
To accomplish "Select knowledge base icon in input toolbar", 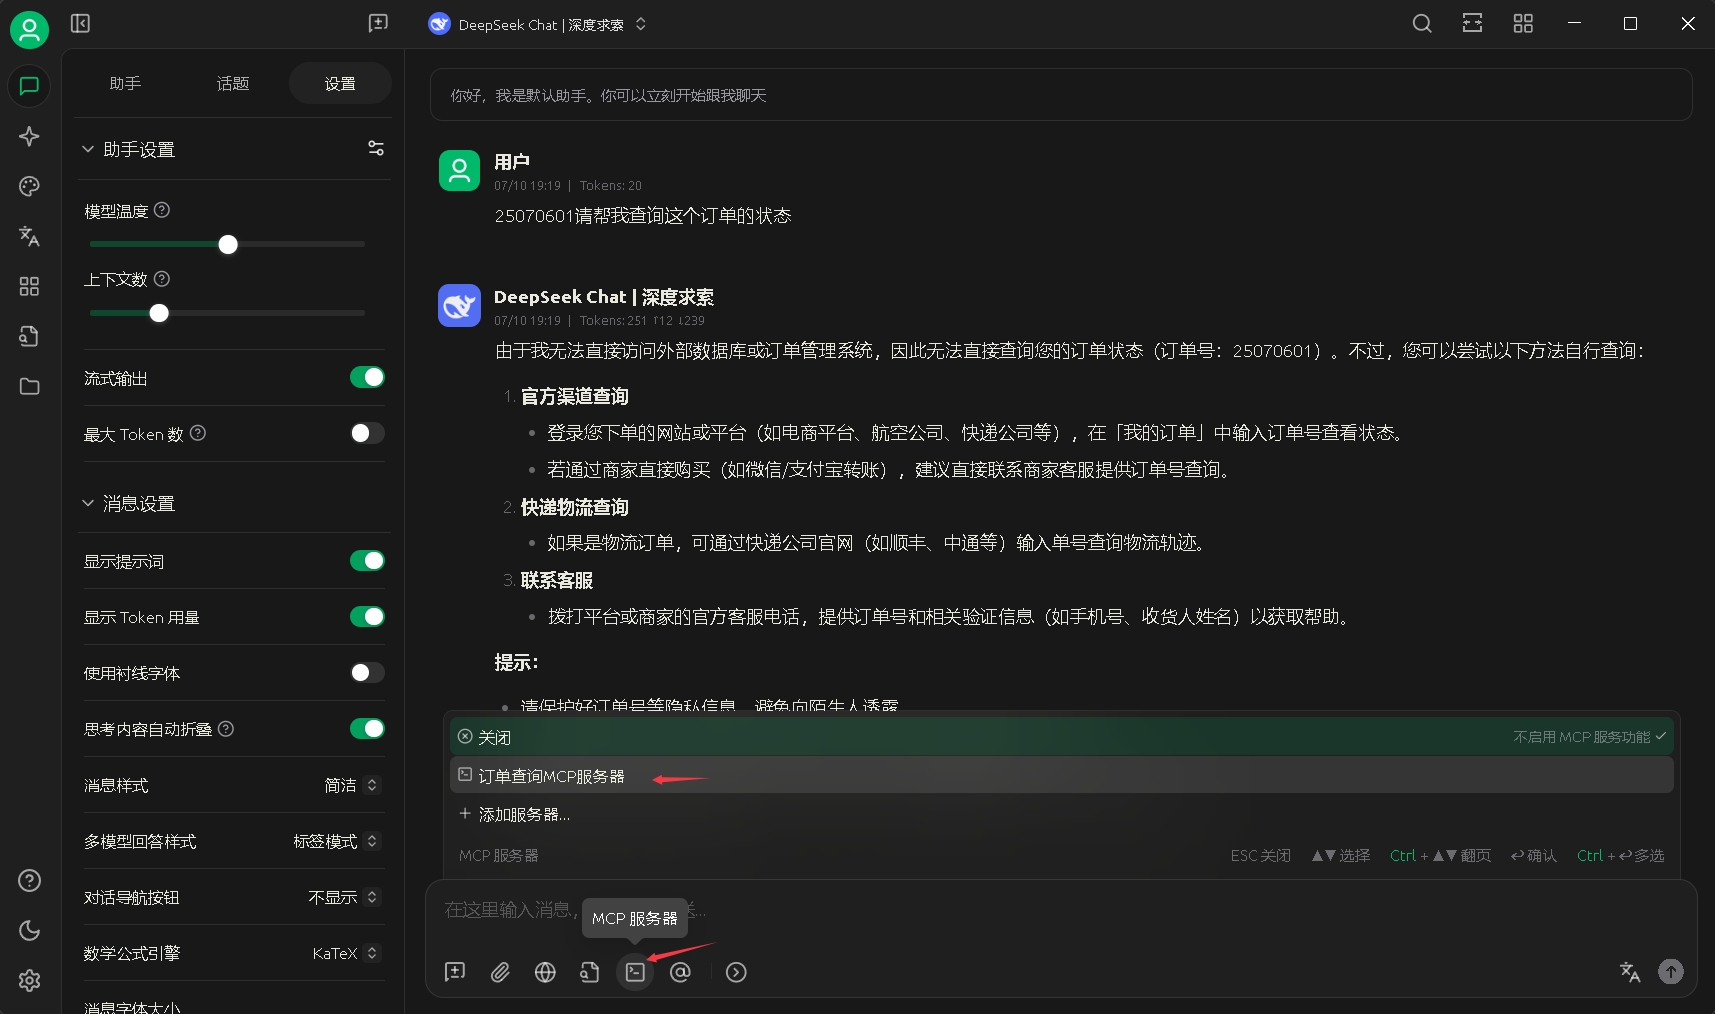I will (x=590, y=972).
